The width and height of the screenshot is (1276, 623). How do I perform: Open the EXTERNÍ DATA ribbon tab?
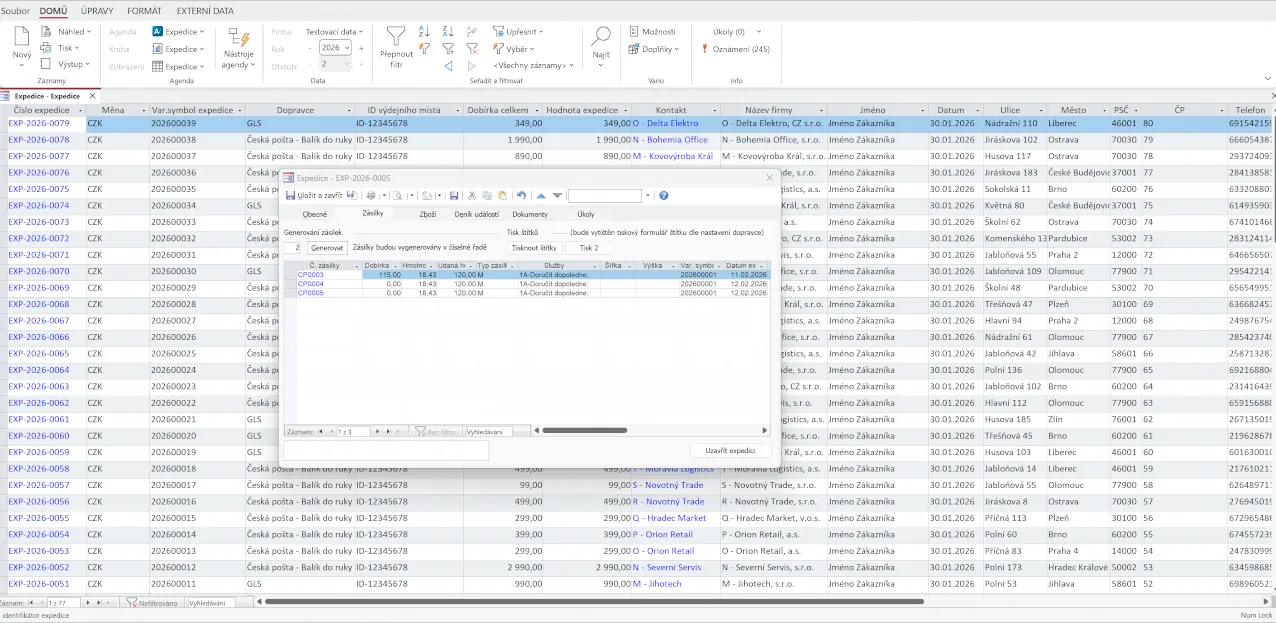click(x=205, y=11)
